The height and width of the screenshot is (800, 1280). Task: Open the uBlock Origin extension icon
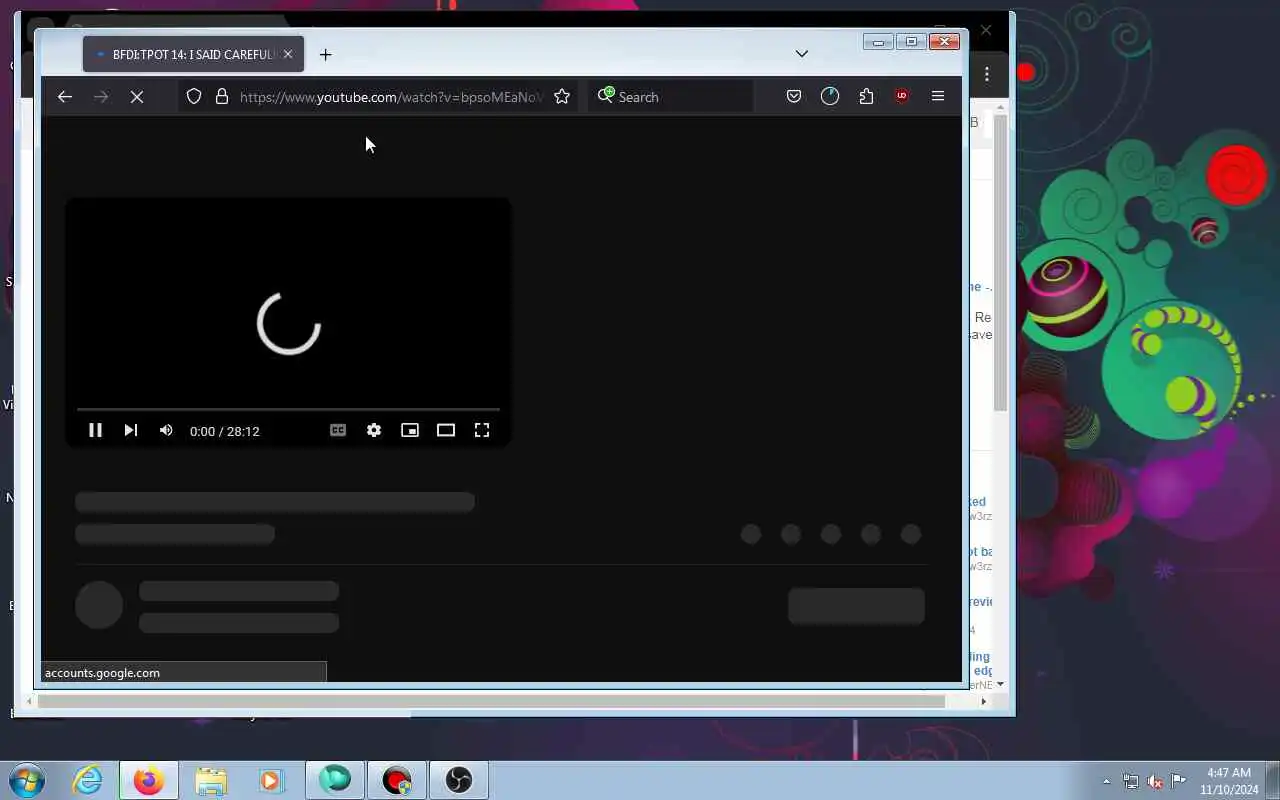pos(902,97)
